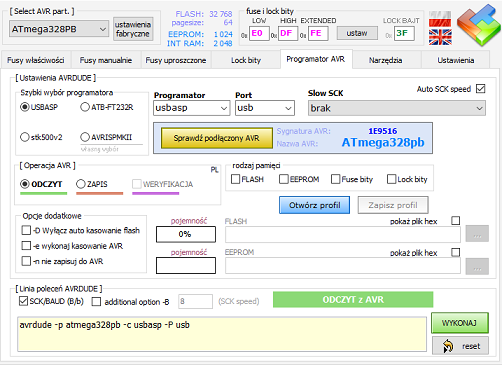Click ustawienia fabryczne button

(133, 29)
